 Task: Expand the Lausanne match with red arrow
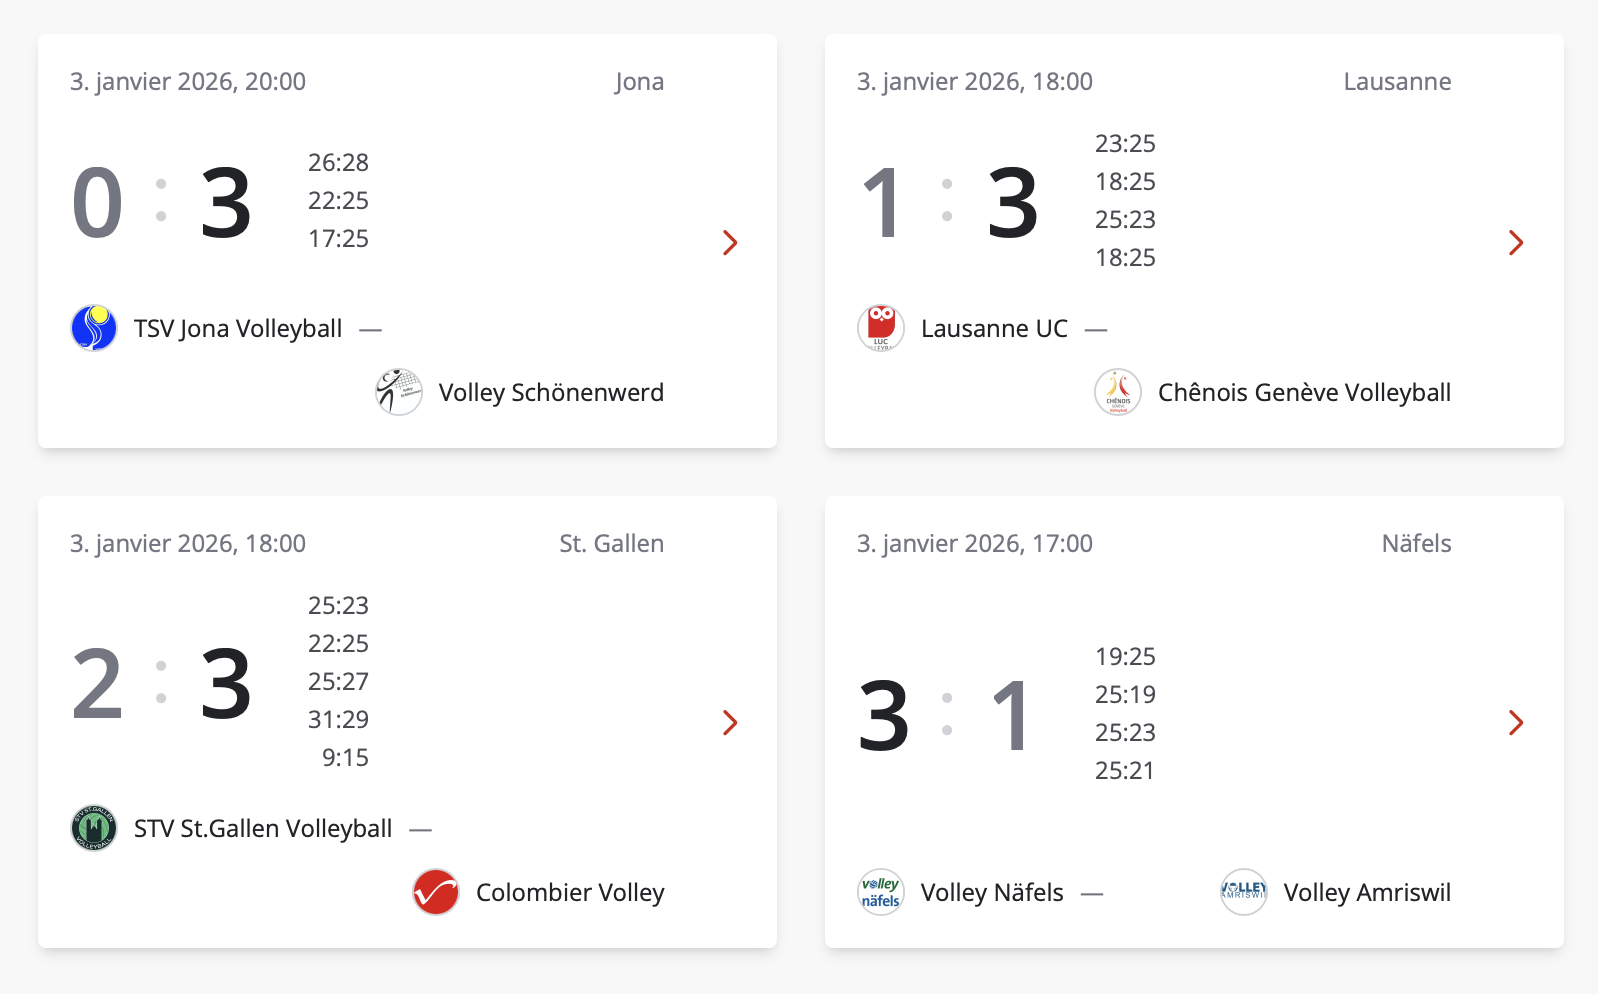coord(1516,242)
